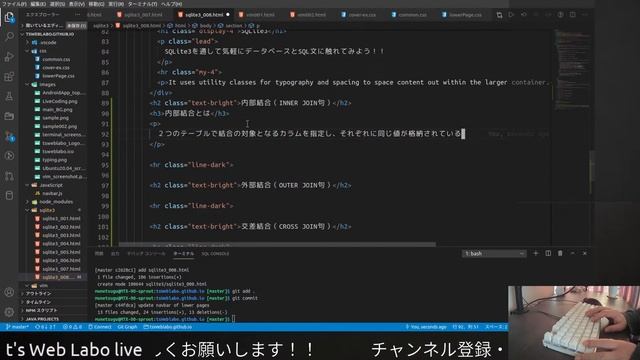
Task: Open sqlite3_004.html in the file tree
Action: (x=61, y=244)
